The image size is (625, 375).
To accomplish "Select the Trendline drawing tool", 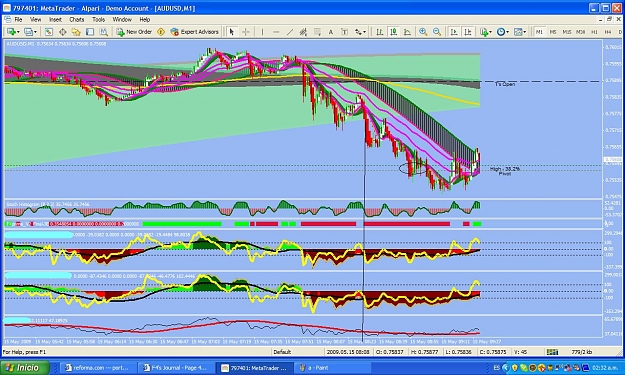I will [290, 32].
